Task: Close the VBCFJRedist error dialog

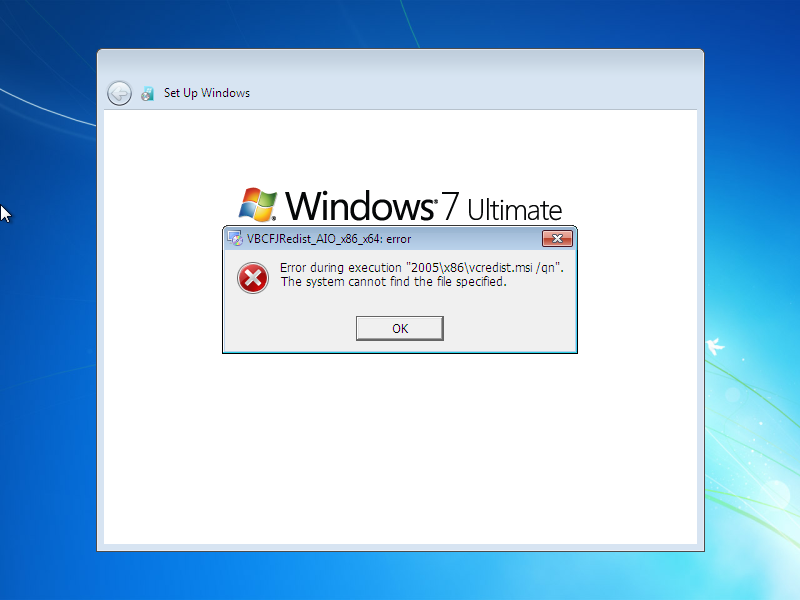Action: 557,238
